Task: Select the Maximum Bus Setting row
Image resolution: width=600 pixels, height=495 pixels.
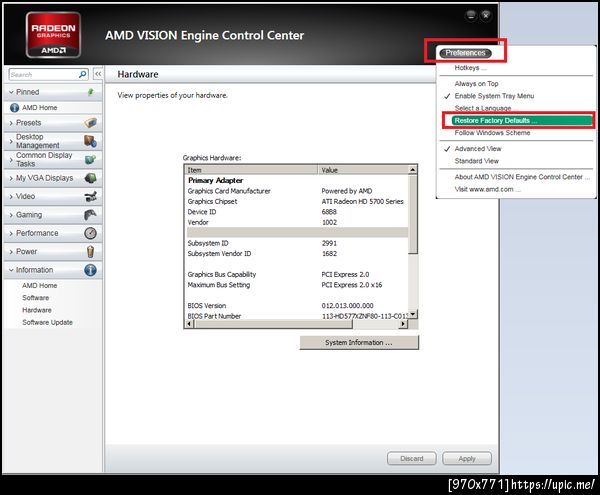Action: [297, 285]
